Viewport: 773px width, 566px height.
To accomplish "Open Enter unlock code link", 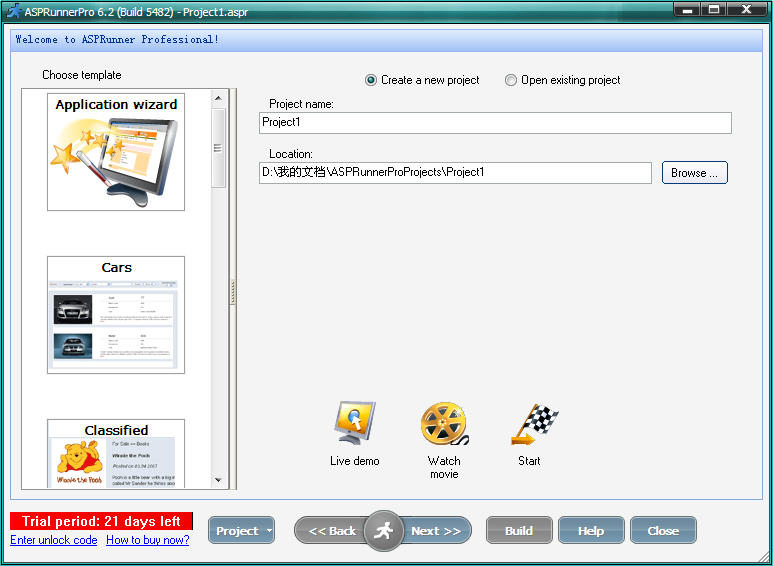I will click(x=54, y=540).
